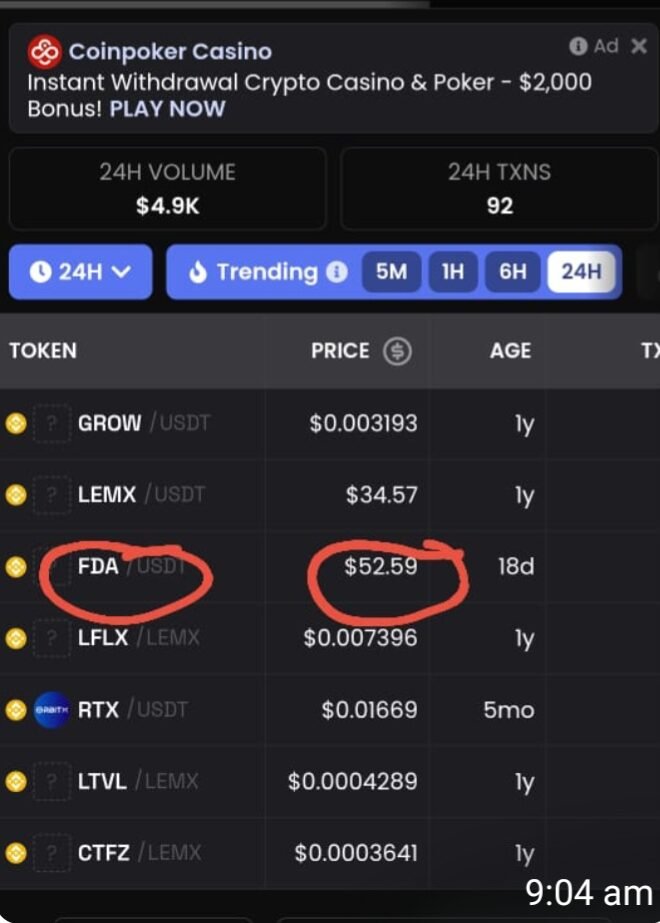
Task: Click the Coinpoker Casino logo icon
Action: click(45, 50)
